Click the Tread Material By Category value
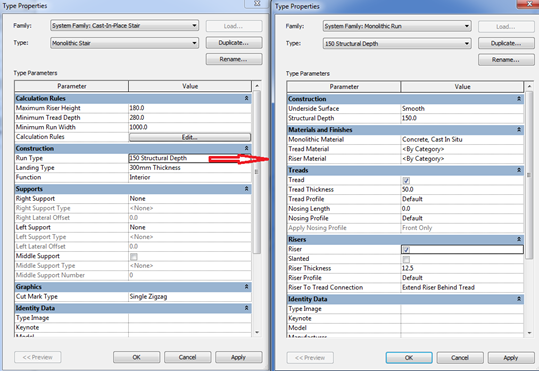The image size is (539, 371). coord(462,149)
